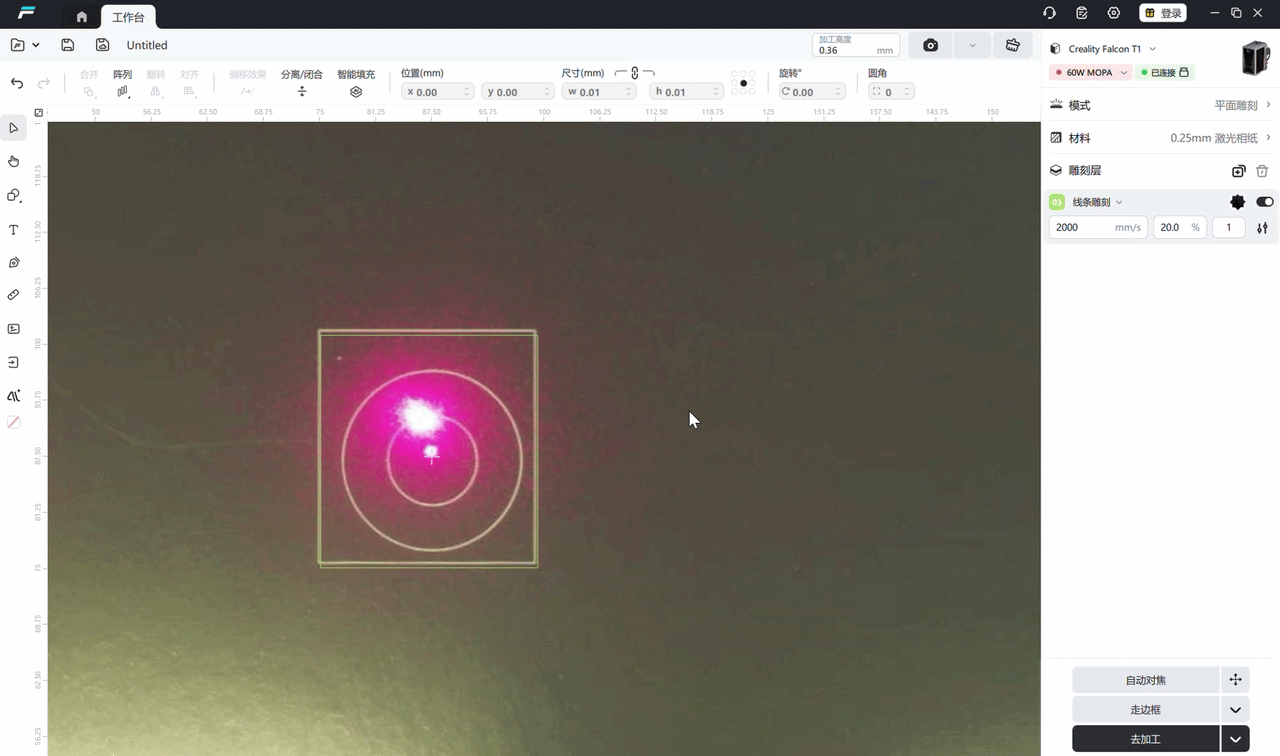Open the 阵列 array tool
Viewport: 1280px width, 756px height.
[122, 83]
